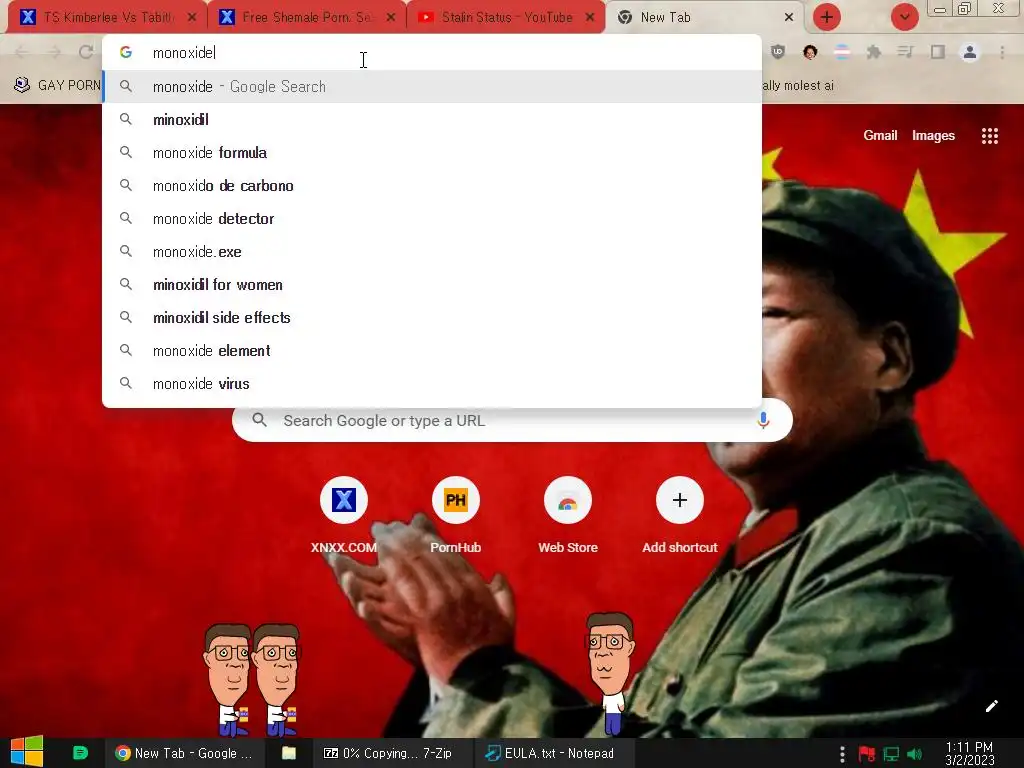The image size is (1024, 768).
Task: Open the clock showing 1:11 PM
Action: click(x=969, y=753)
